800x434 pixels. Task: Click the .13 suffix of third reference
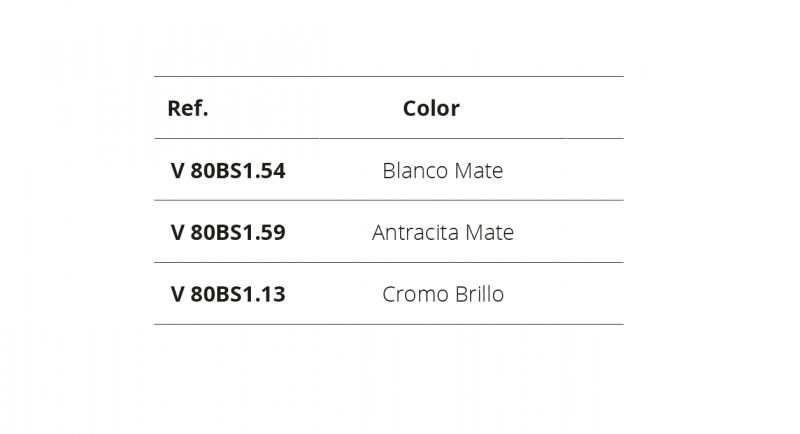[x=270, y=294]
